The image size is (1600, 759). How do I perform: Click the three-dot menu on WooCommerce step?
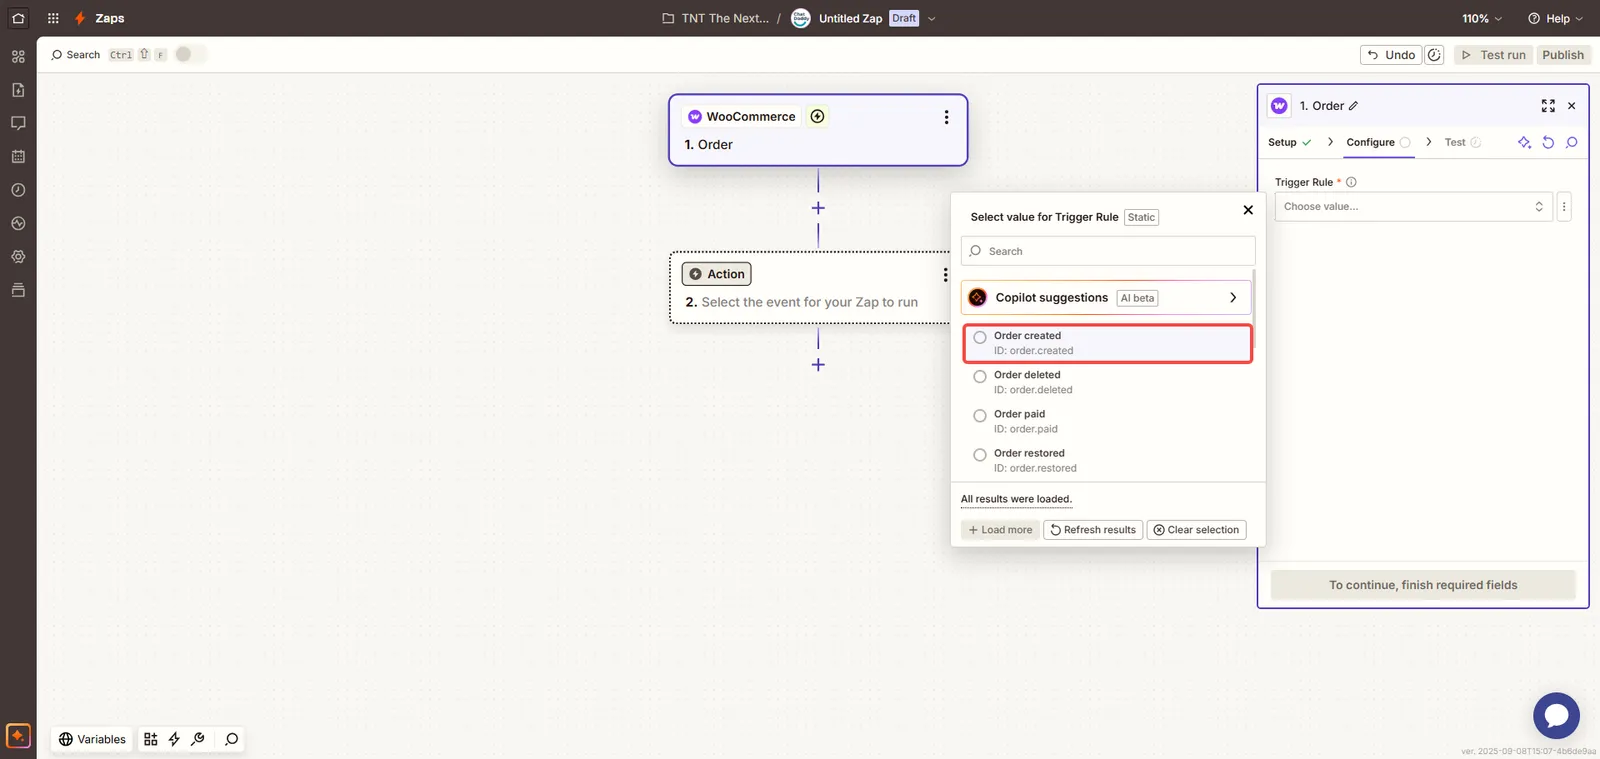[946, 117]
